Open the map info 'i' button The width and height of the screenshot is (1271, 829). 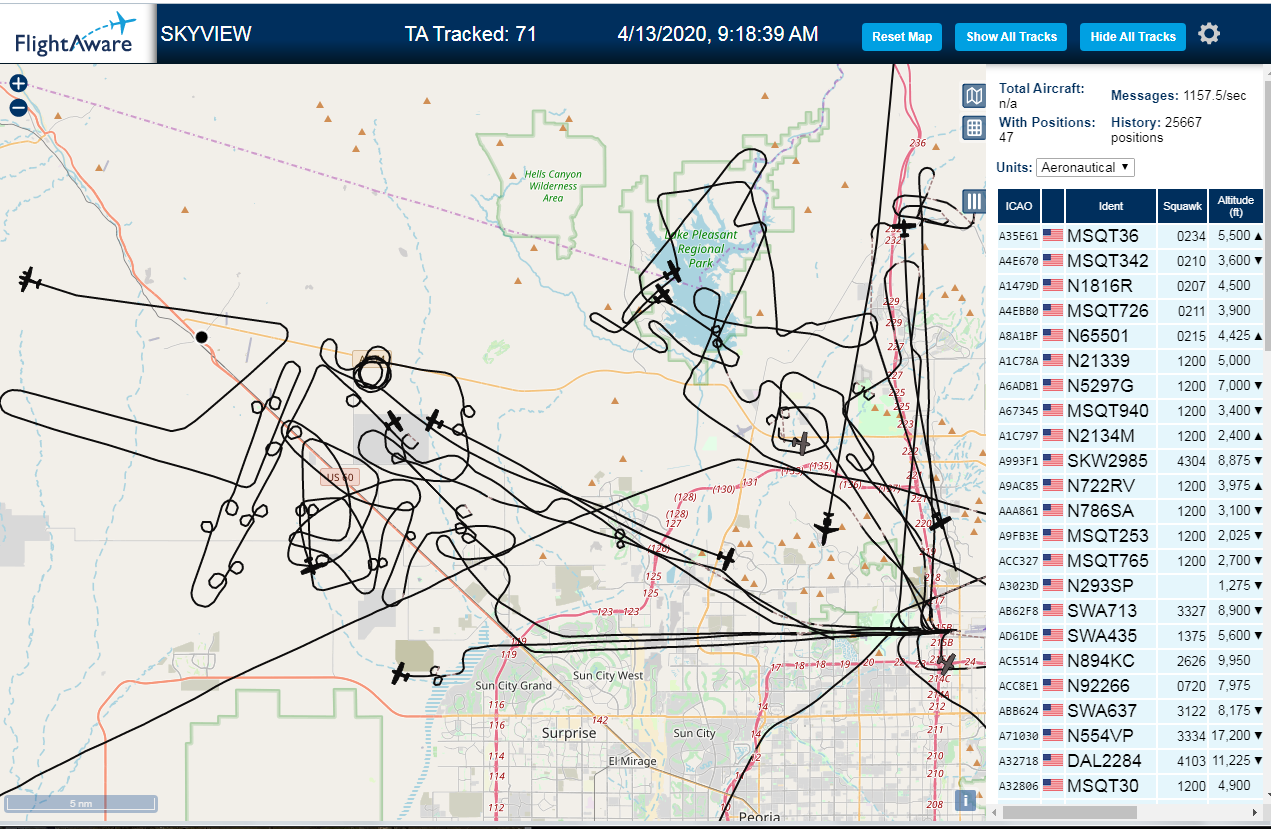pyautogui.click(x=965, y=799)
